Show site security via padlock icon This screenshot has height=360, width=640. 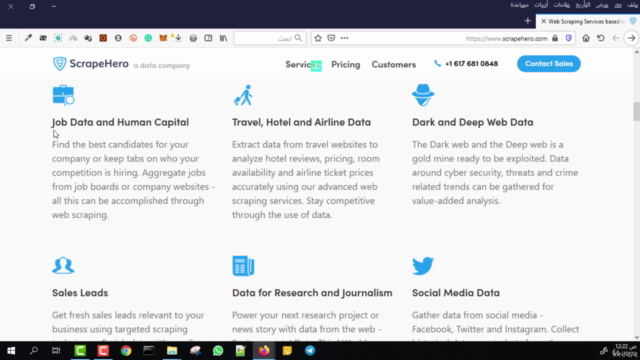tap(555, 38)
